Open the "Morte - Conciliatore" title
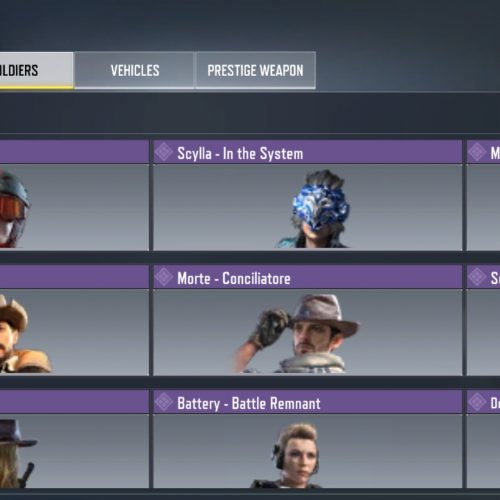Viewport: 500px width, 500px height. pyautogui.click(x=234, y=278)
